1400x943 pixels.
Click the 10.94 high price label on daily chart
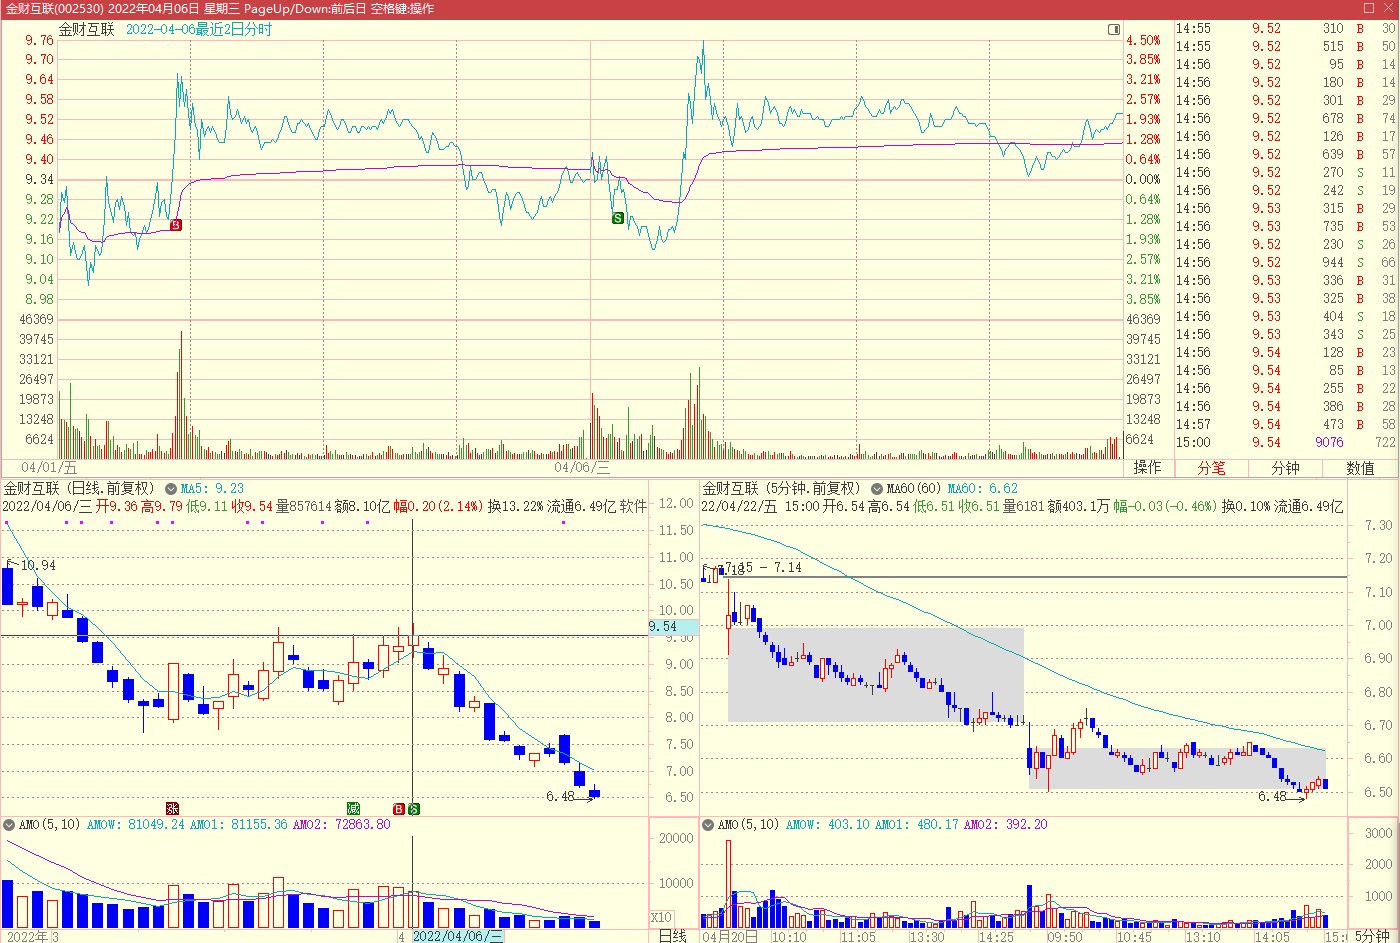[38, 565]
